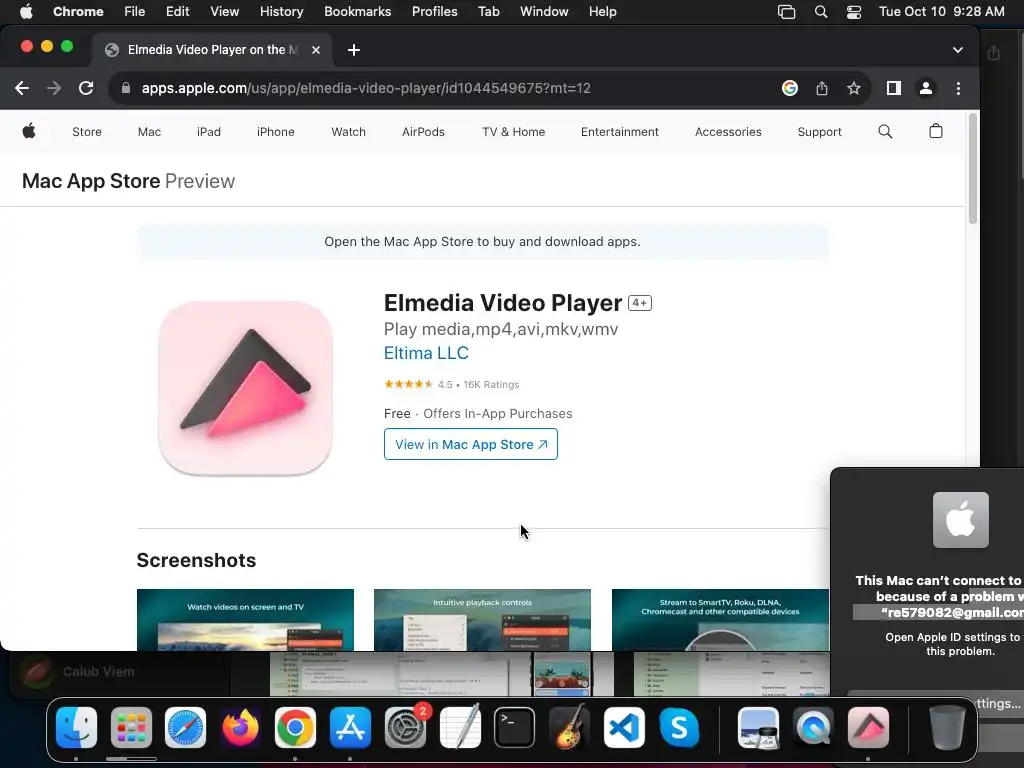This screenshot has width=1024, height=768.
Task: Click the date and time in menu bar
Action: [941, 12]
